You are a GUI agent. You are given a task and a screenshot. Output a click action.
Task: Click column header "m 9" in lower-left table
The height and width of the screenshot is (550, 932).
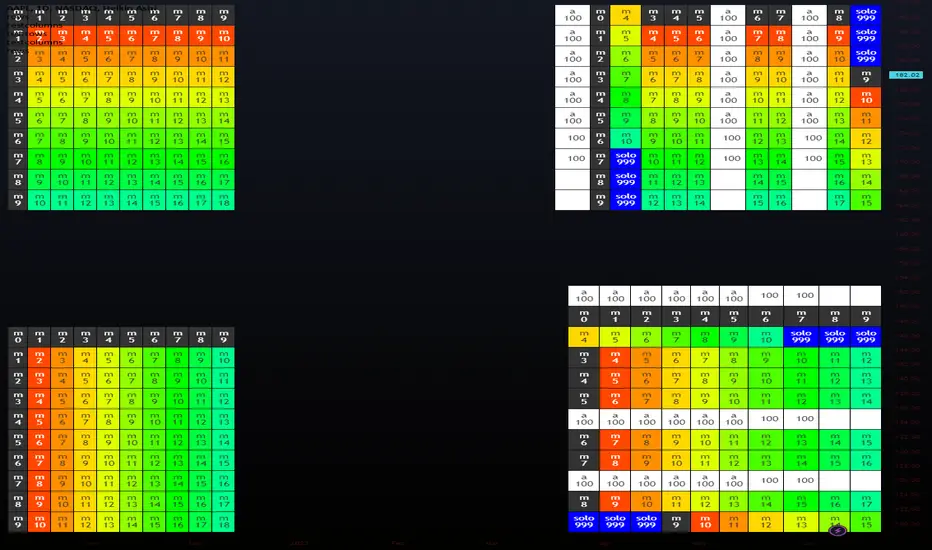[223, 337]
